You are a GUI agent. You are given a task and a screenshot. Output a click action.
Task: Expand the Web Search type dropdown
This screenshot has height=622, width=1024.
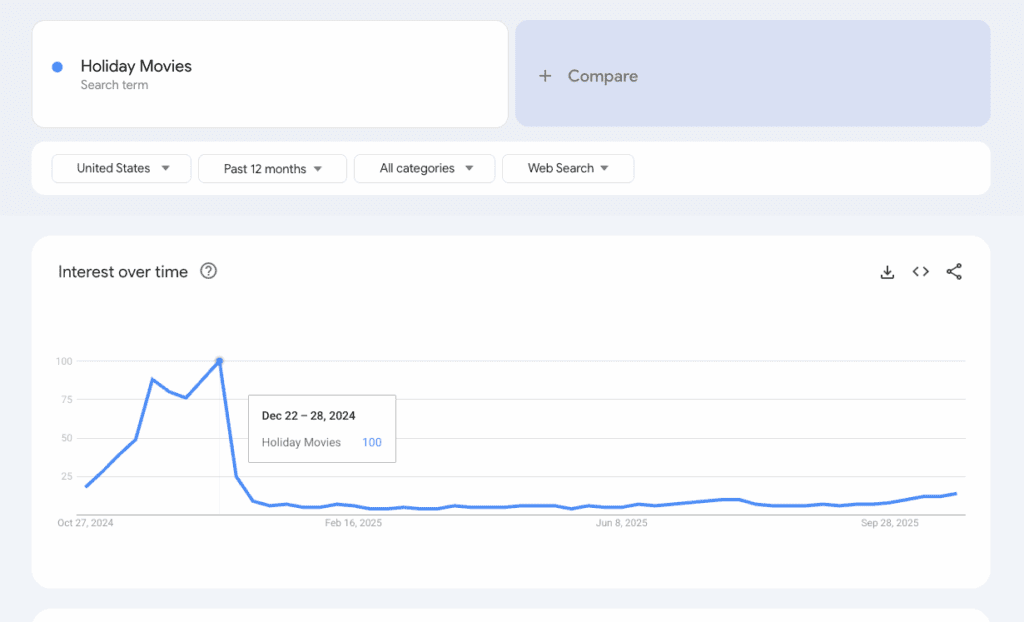pos(567,168)
